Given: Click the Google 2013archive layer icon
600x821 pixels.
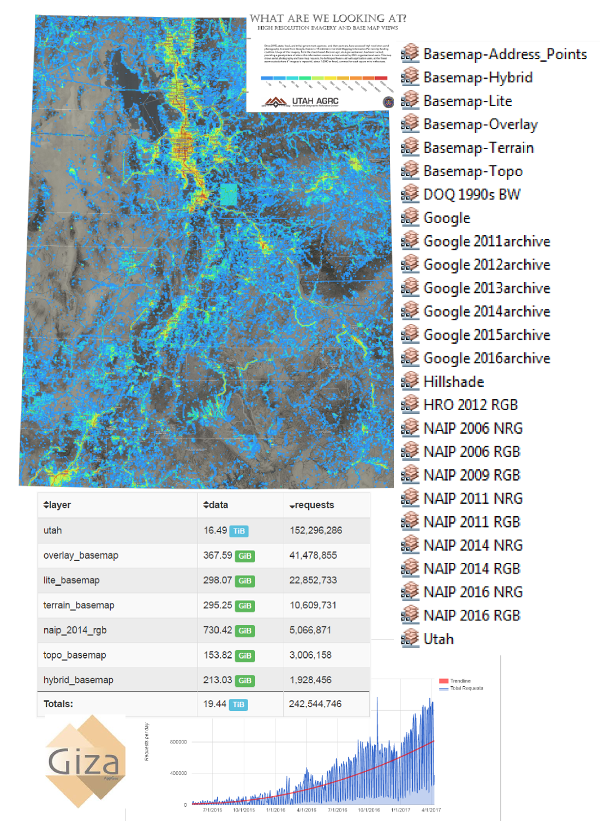Looking at the screenshot, I should [x=410, y=287].
